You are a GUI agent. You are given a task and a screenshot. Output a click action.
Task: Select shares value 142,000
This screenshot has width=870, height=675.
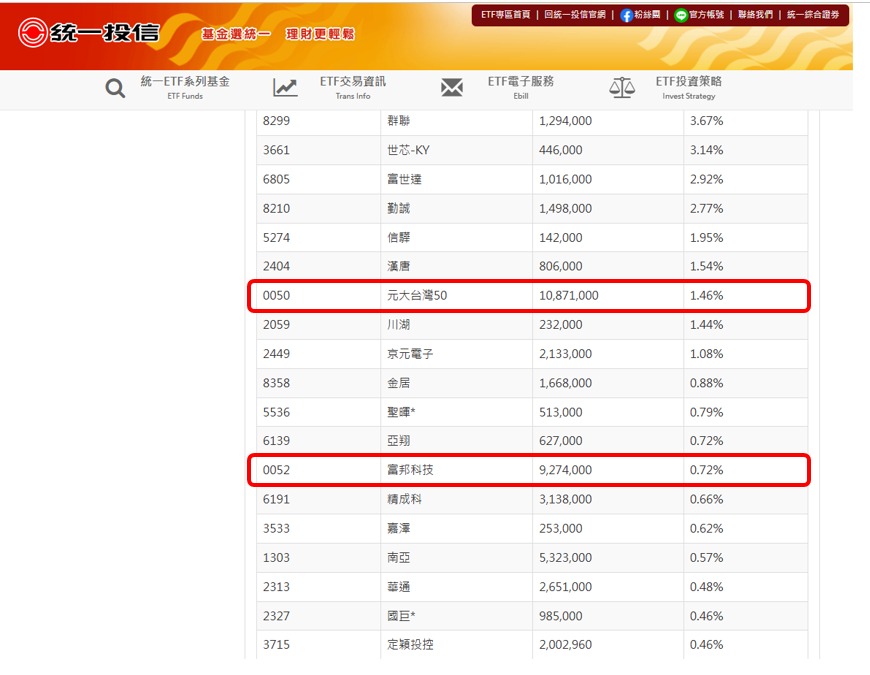click(x=560, y=238)
